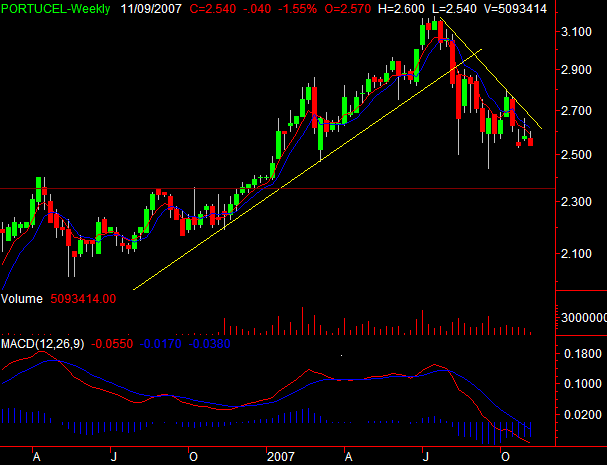The width and height of the screenshot is (607, 465).
Task: Click the open value O=2.570
Action: [x=347, y=9]
